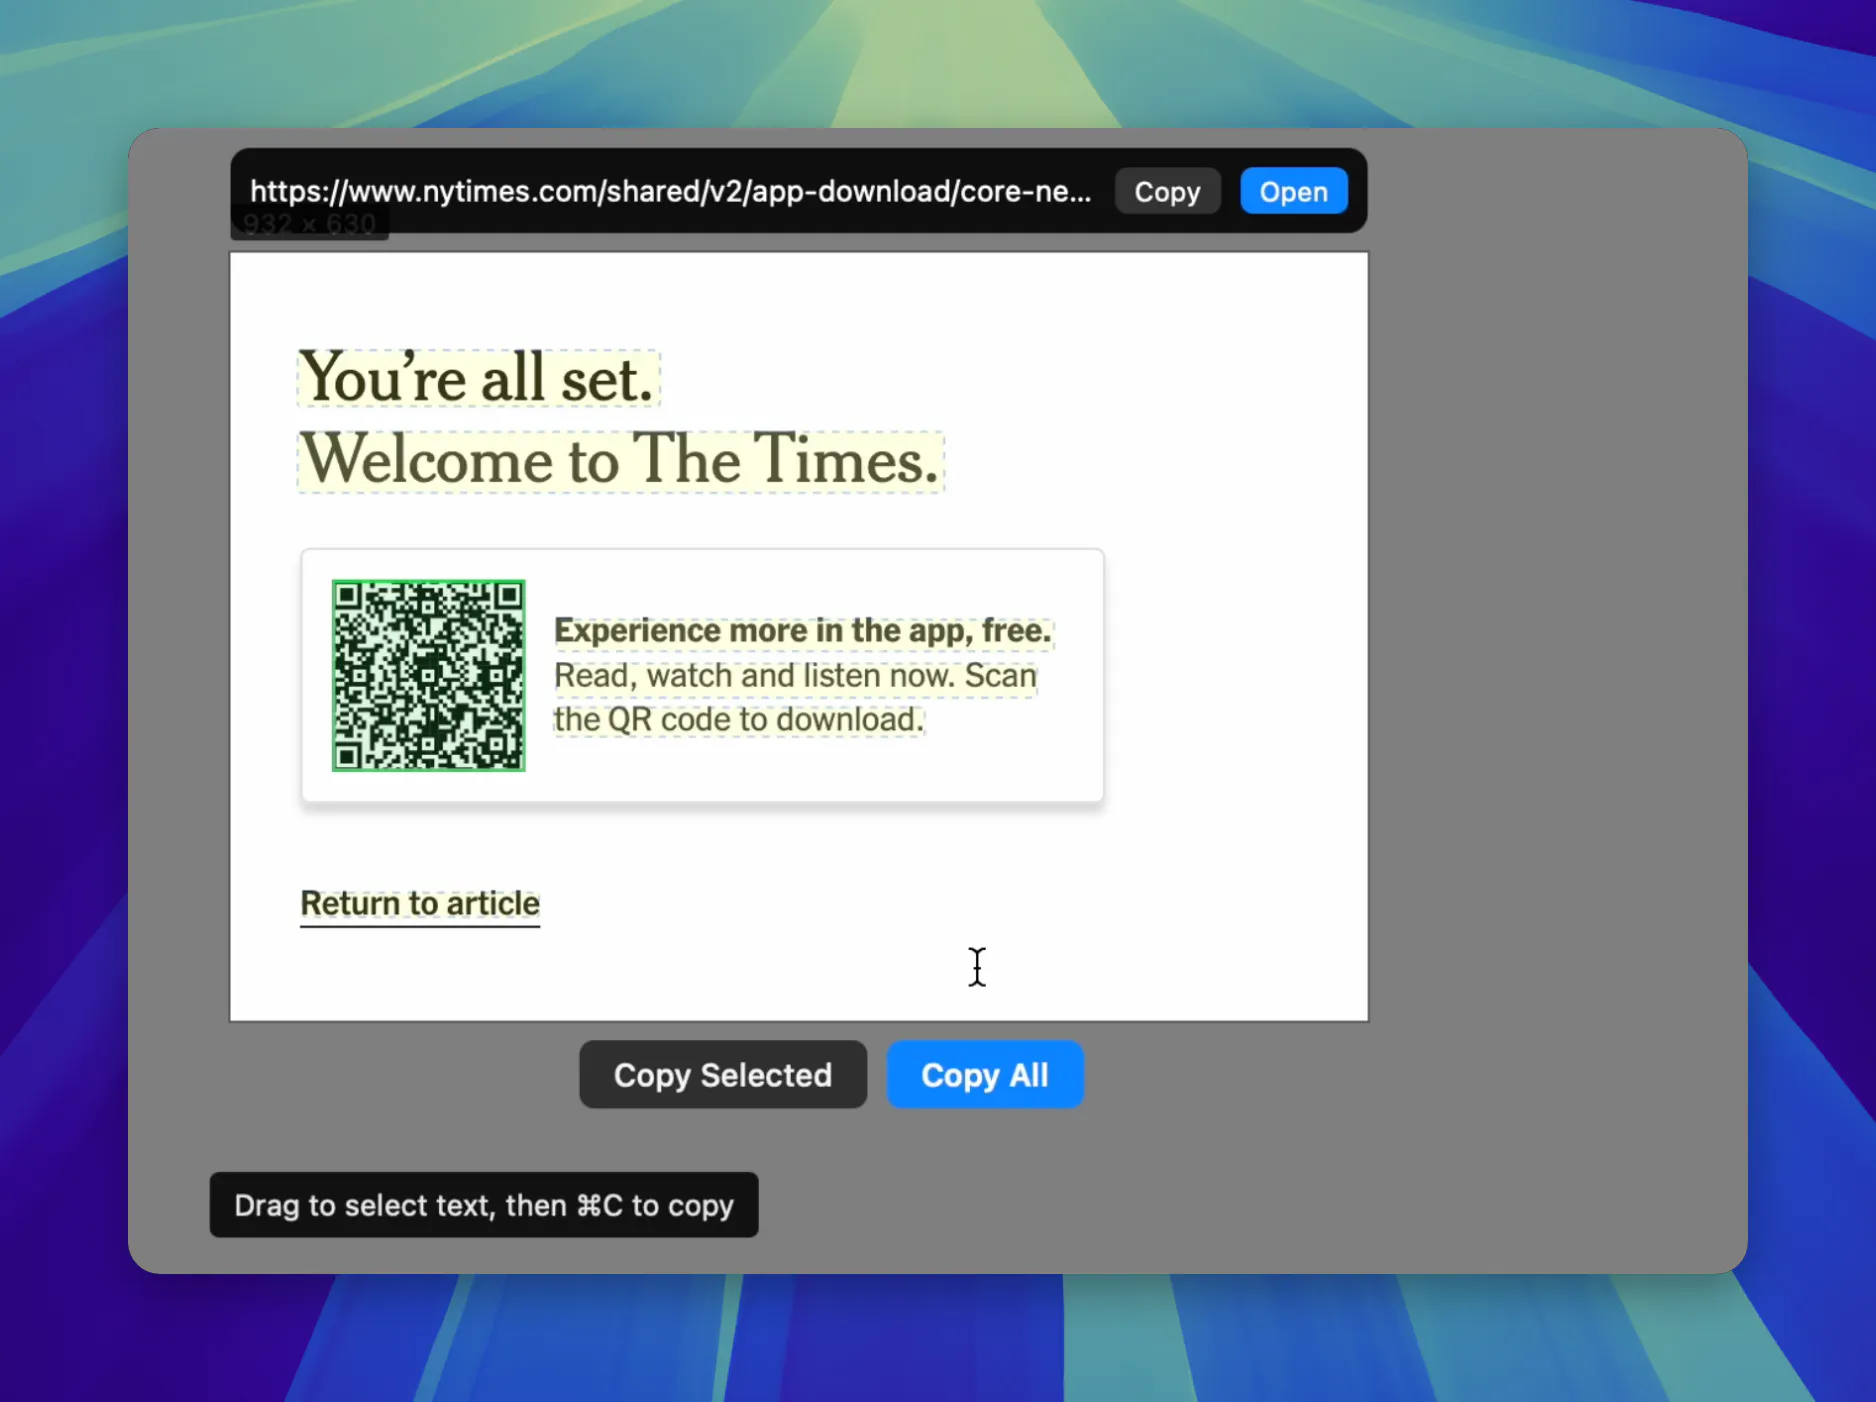Click "Experience more in the app, free." text

[803, 631]
